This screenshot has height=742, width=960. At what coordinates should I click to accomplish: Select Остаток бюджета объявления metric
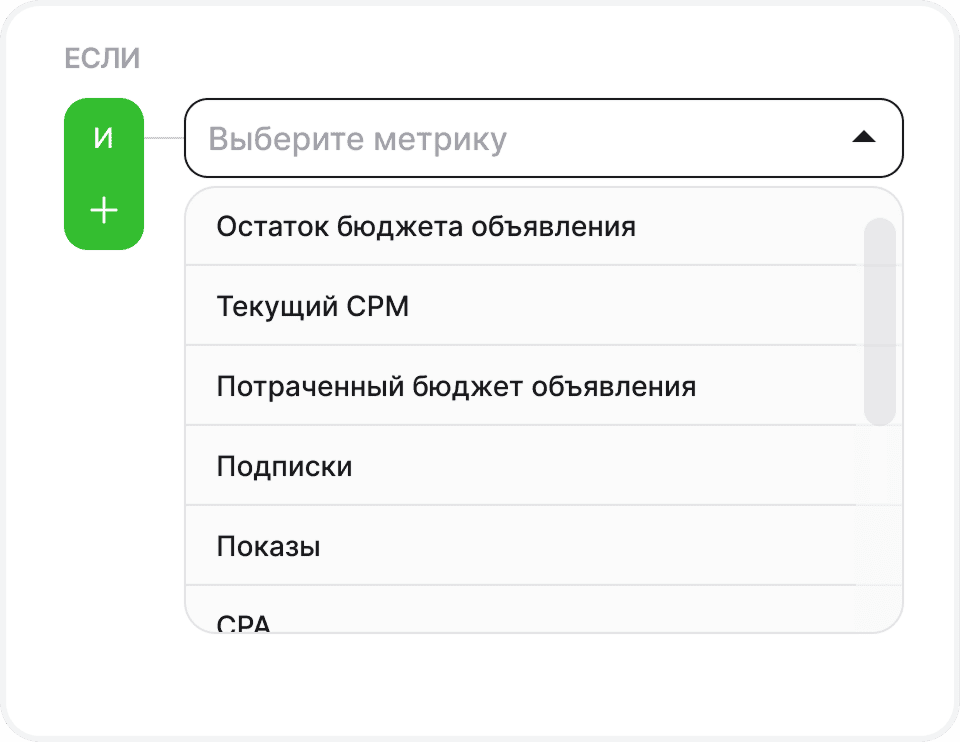[426, 226]
